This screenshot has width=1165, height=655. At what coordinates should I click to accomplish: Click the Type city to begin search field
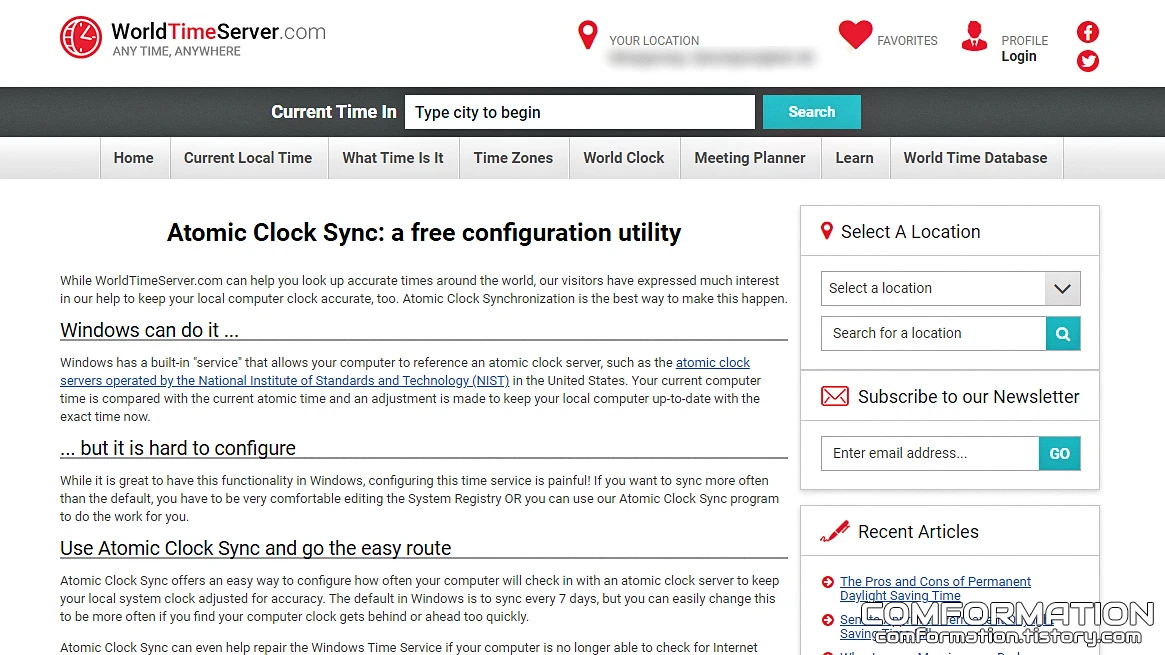[x=580, y=112]
